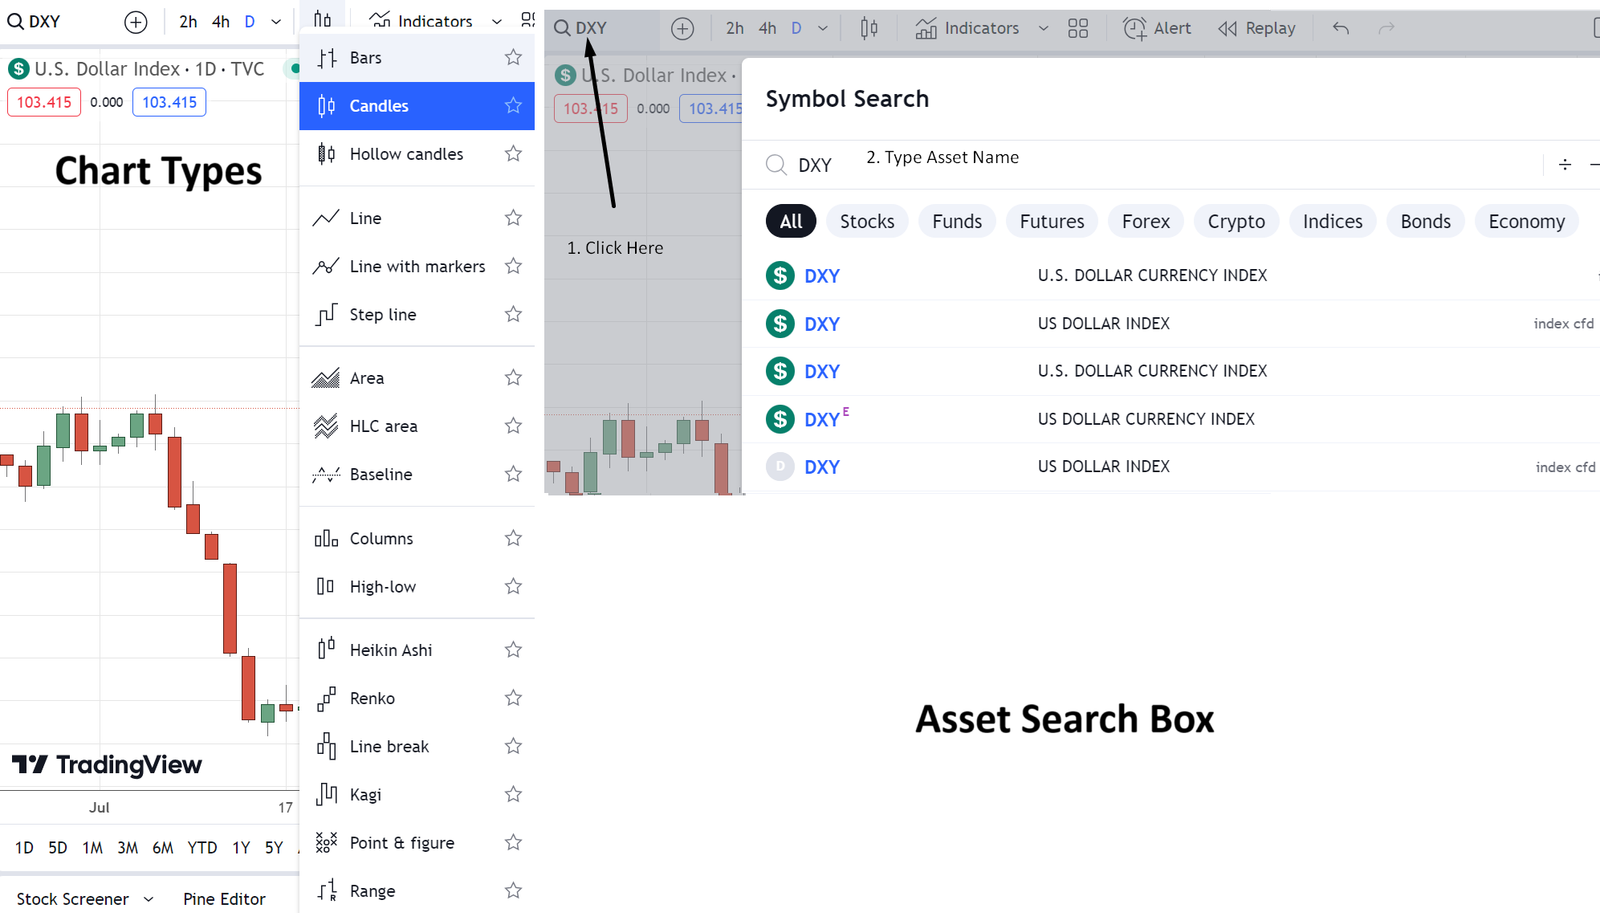Toggle favorite star for Hollow candles

click(513, 153)
